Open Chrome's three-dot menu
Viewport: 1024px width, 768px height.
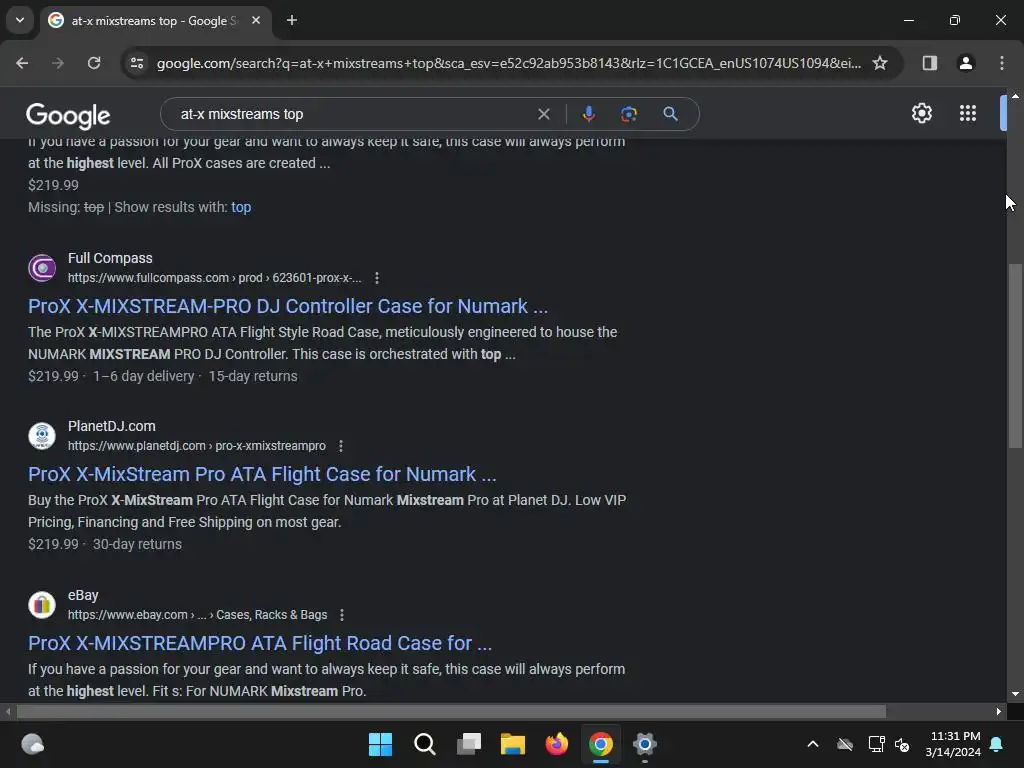pyautogui.click(x=1002, y=63)
